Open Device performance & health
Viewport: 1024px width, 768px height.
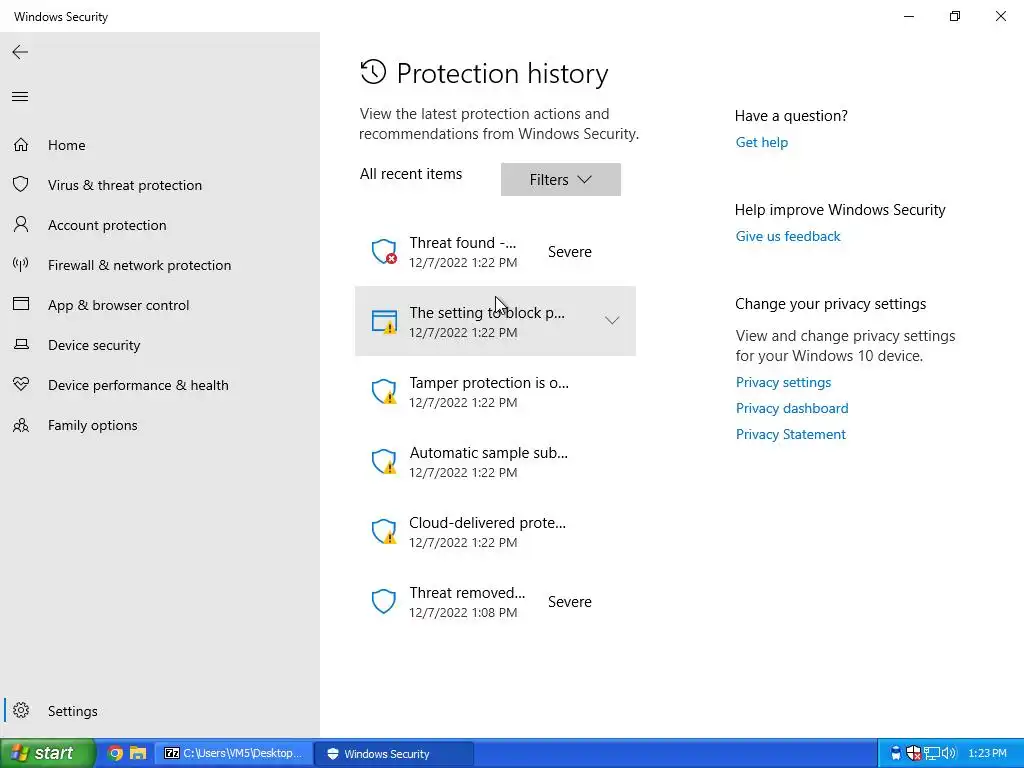coord(138,385)
